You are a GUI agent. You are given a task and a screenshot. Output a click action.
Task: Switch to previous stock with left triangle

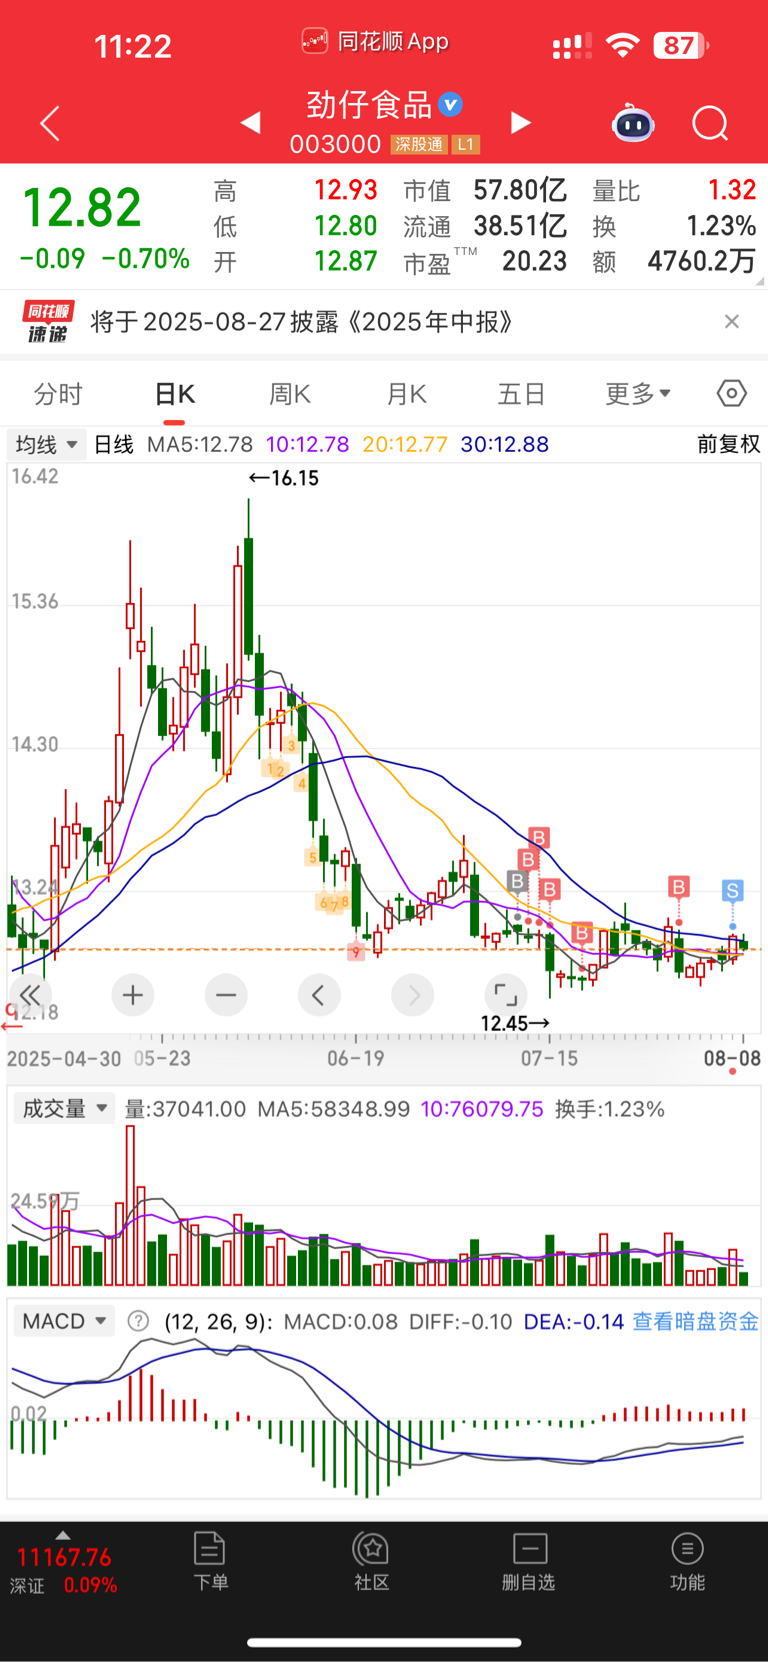[x=251, y=123]
